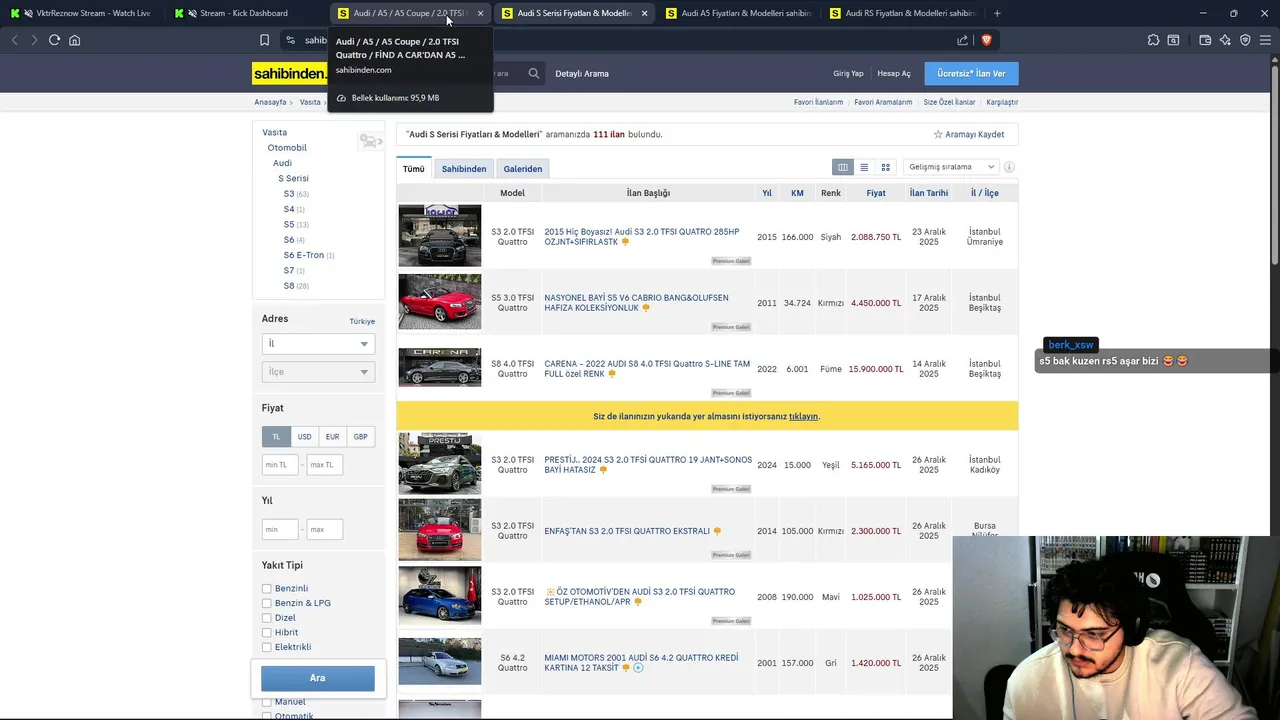The height and width of the screenshot is (720, 1280).
Task: Switch to Audi RS Fiyatları browser tab
Action: pos(902,13)
